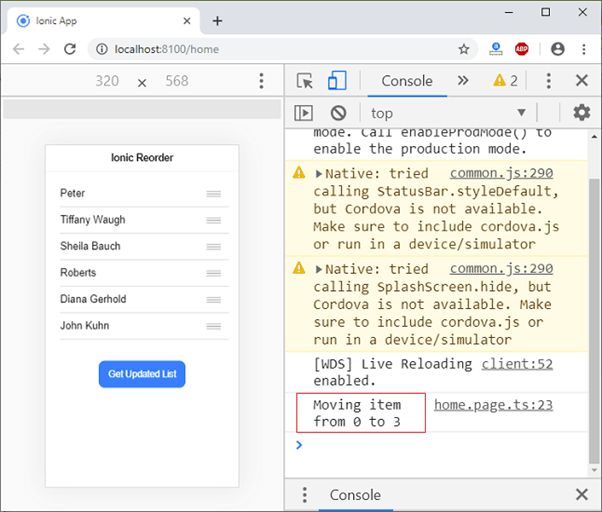Screen dimensions: 602x512
Task: Grab the reorder handle for John Kuhn
Action: pos(213,326)
